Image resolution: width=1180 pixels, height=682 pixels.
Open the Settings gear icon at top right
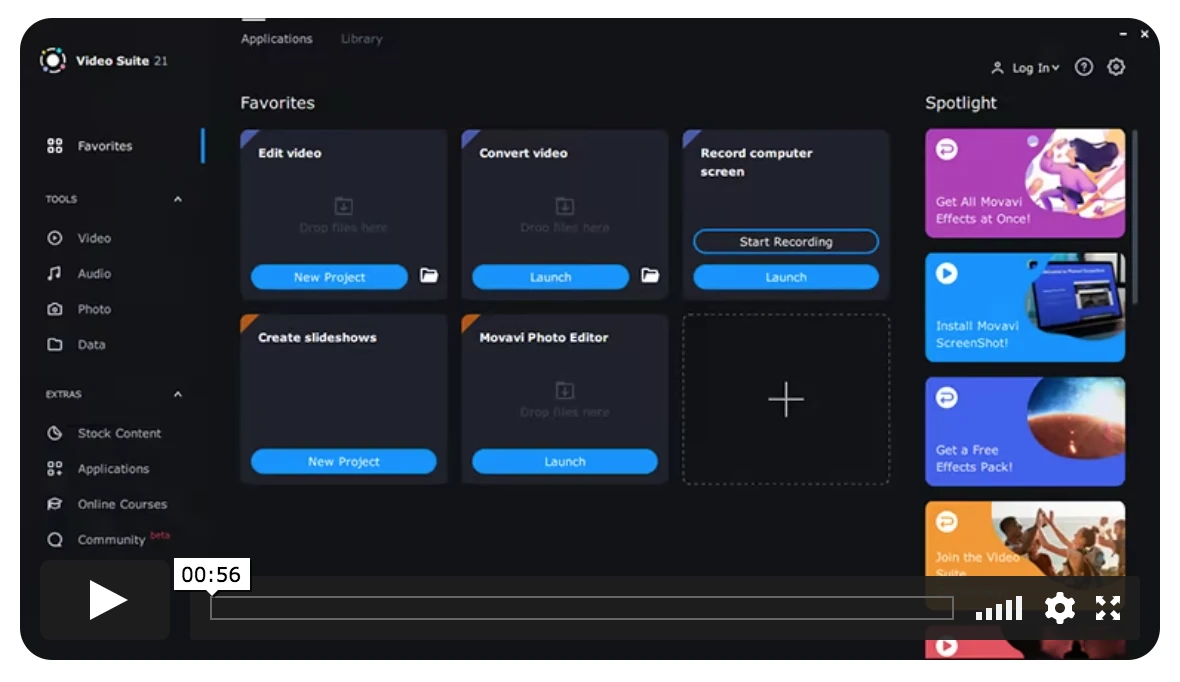(x=1116, y=67)
